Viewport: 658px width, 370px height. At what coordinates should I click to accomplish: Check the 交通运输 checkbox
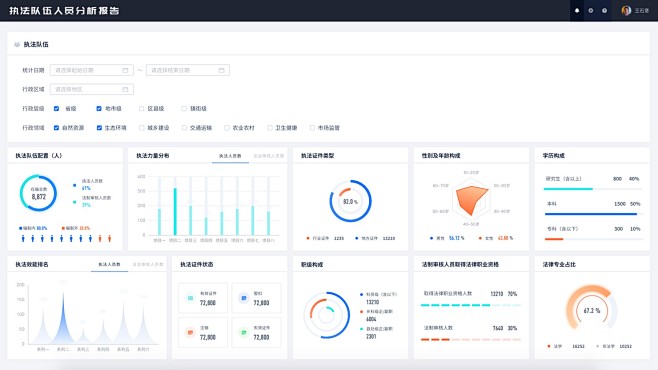tap(184, 128)
